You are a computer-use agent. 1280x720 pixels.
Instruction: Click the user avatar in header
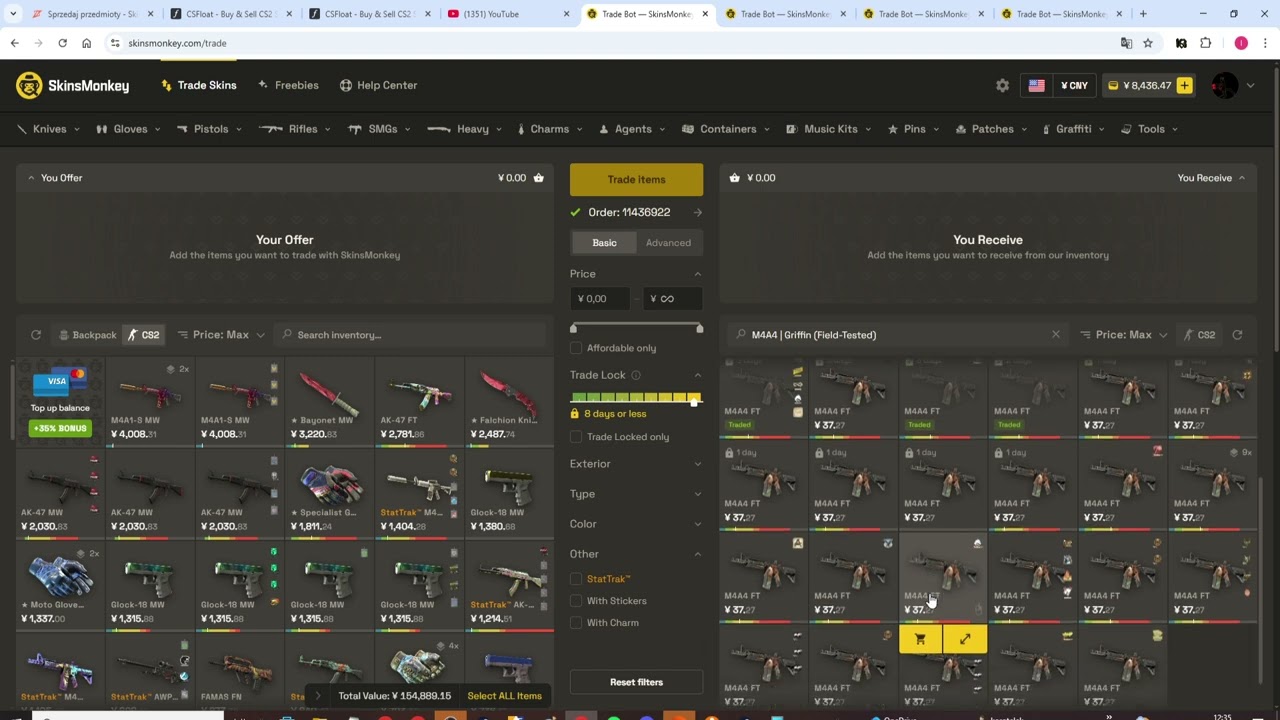[x=1224, y=85]
